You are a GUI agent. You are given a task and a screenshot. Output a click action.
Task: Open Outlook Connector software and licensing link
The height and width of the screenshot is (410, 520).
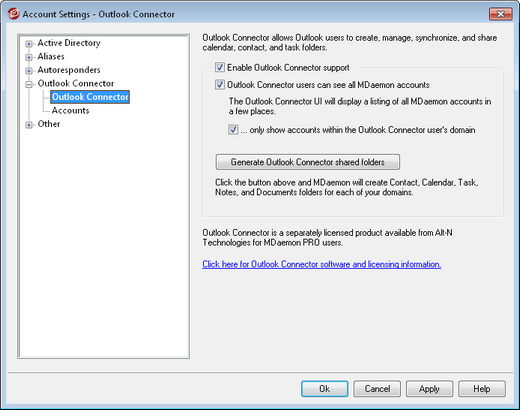[322, 264]
